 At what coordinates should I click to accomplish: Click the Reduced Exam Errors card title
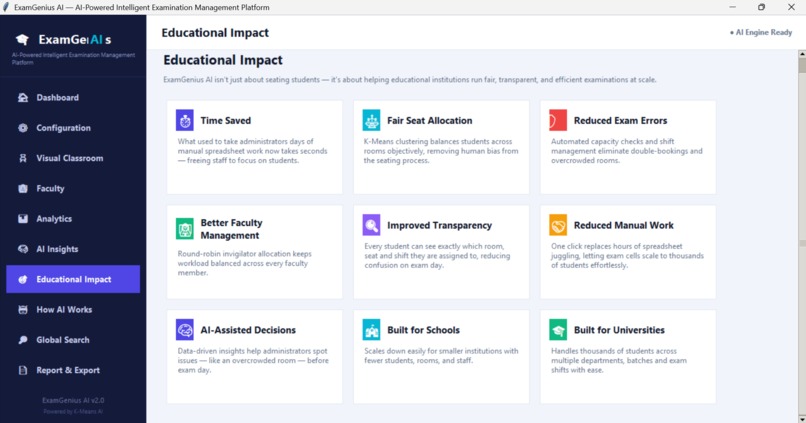[x=620, y=120]
